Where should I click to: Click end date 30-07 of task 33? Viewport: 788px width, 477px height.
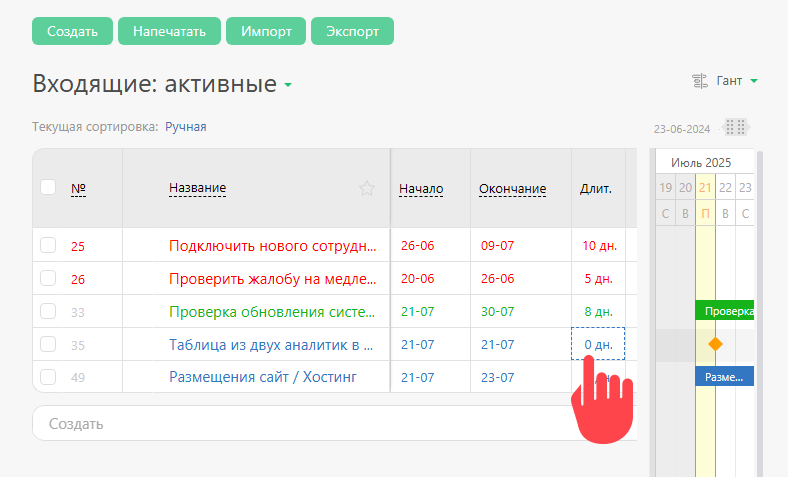pyautogui.click(x=498, y=312)
